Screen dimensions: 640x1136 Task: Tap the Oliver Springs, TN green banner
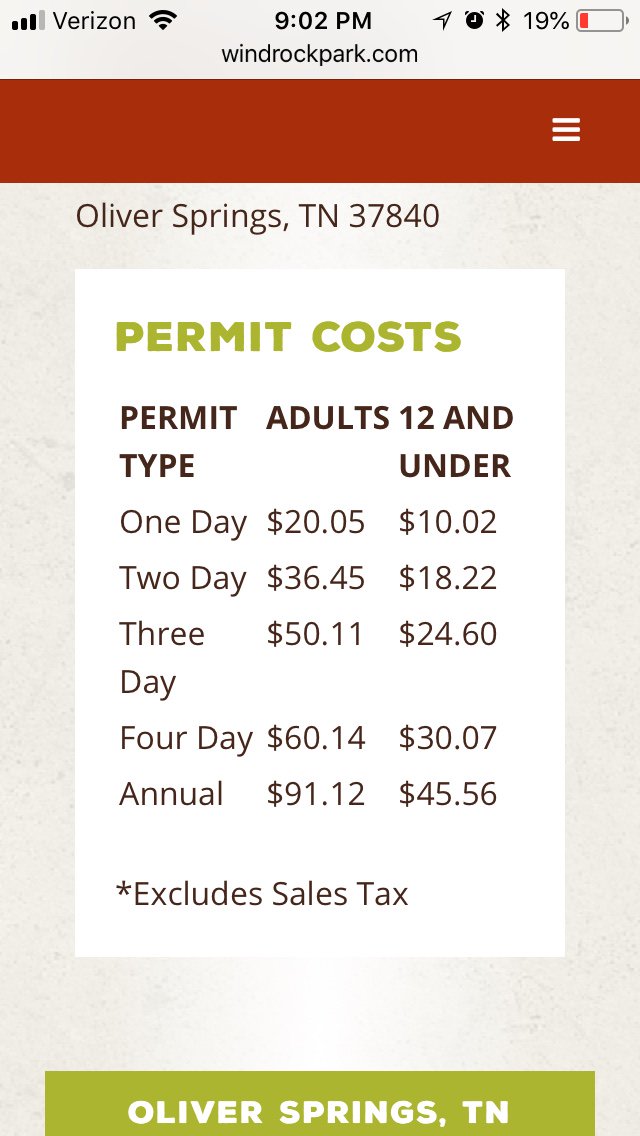tap(320, 1110)
